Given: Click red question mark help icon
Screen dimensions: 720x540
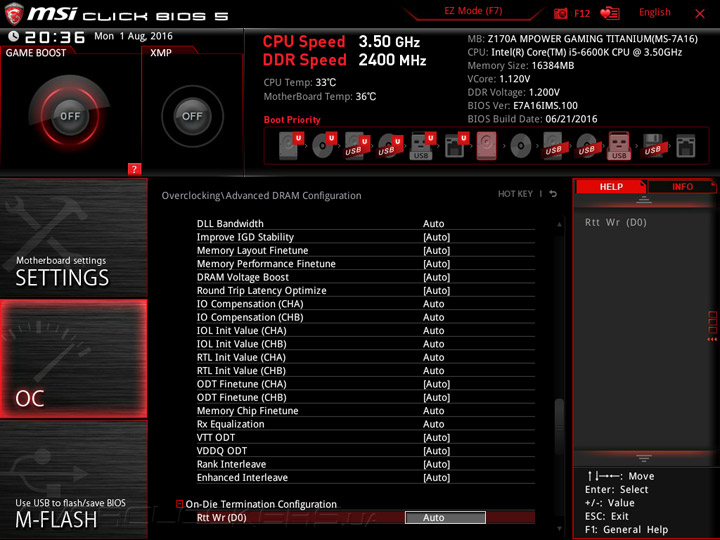Looking at the screenshot, I should [x=134, y=169].
